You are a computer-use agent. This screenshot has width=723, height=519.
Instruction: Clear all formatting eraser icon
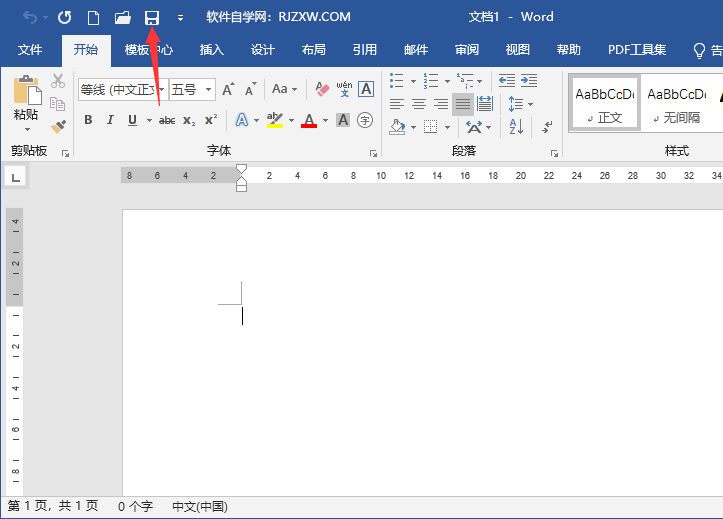coord(322,88)
